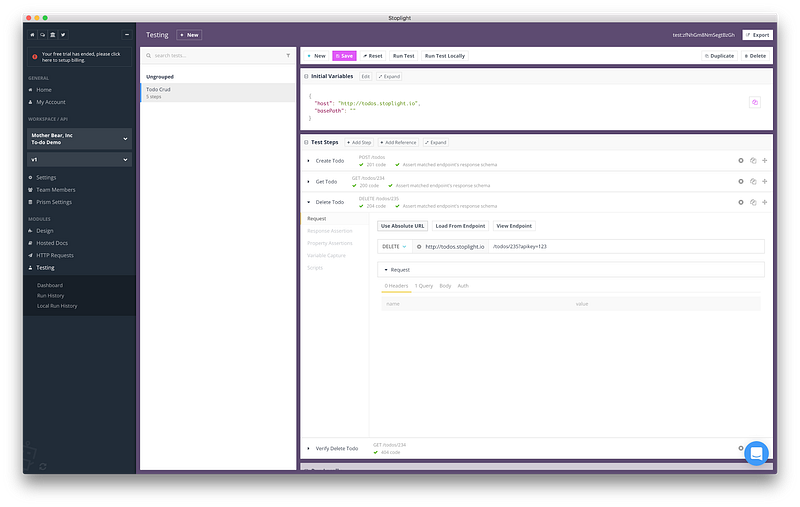Expand the Create Todo step
The height and width of the screenshot is (507, 800).
click(x=308, y=161)
